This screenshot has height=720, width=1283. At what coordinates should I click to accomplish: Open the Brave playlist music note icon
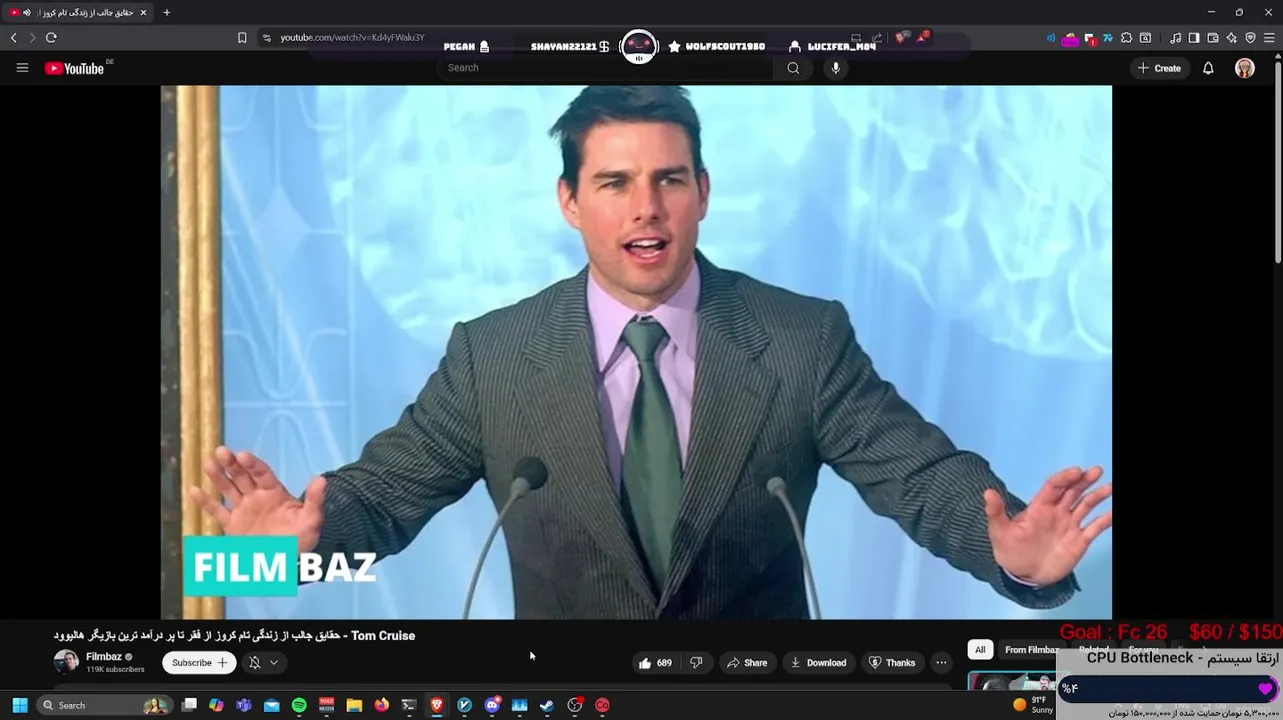point(1175,38)
